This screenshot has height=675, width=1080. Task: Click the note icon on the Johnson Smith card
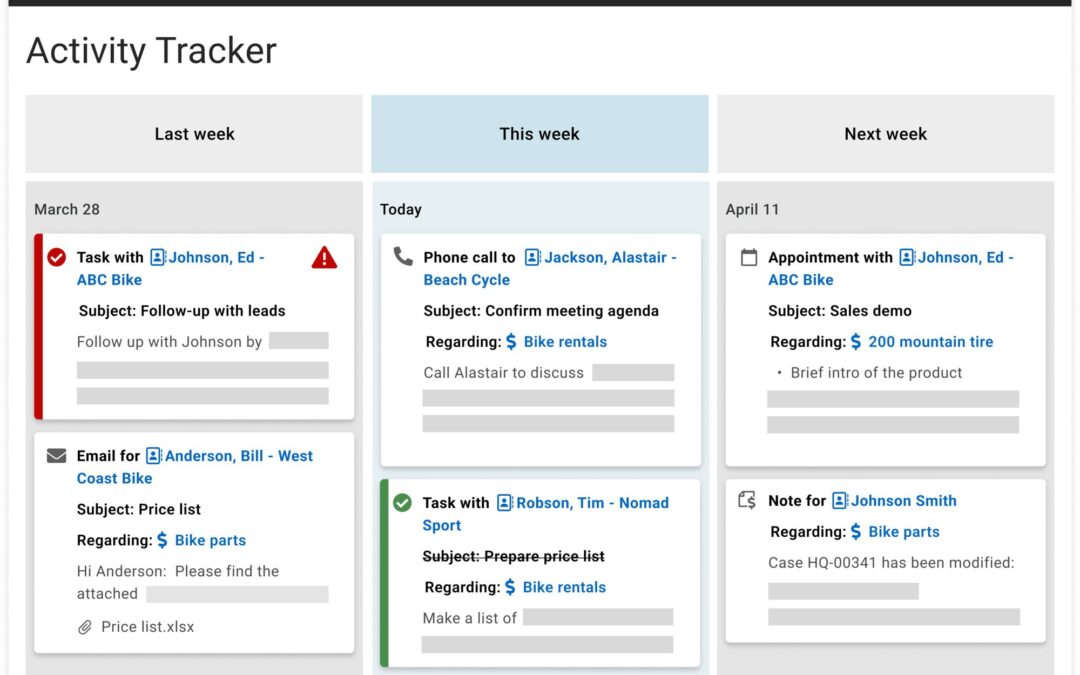[x=748, y=500]
